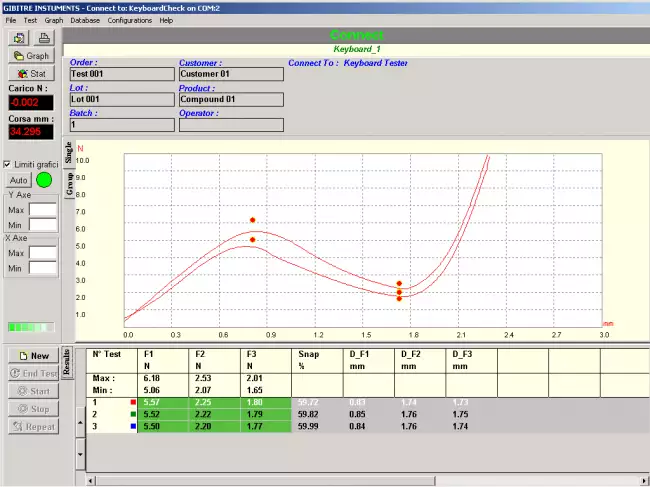The width and height of the screenshot is (650, 487).
Task: Click the Carico N load readout -0.002
Action: point(31,102)
